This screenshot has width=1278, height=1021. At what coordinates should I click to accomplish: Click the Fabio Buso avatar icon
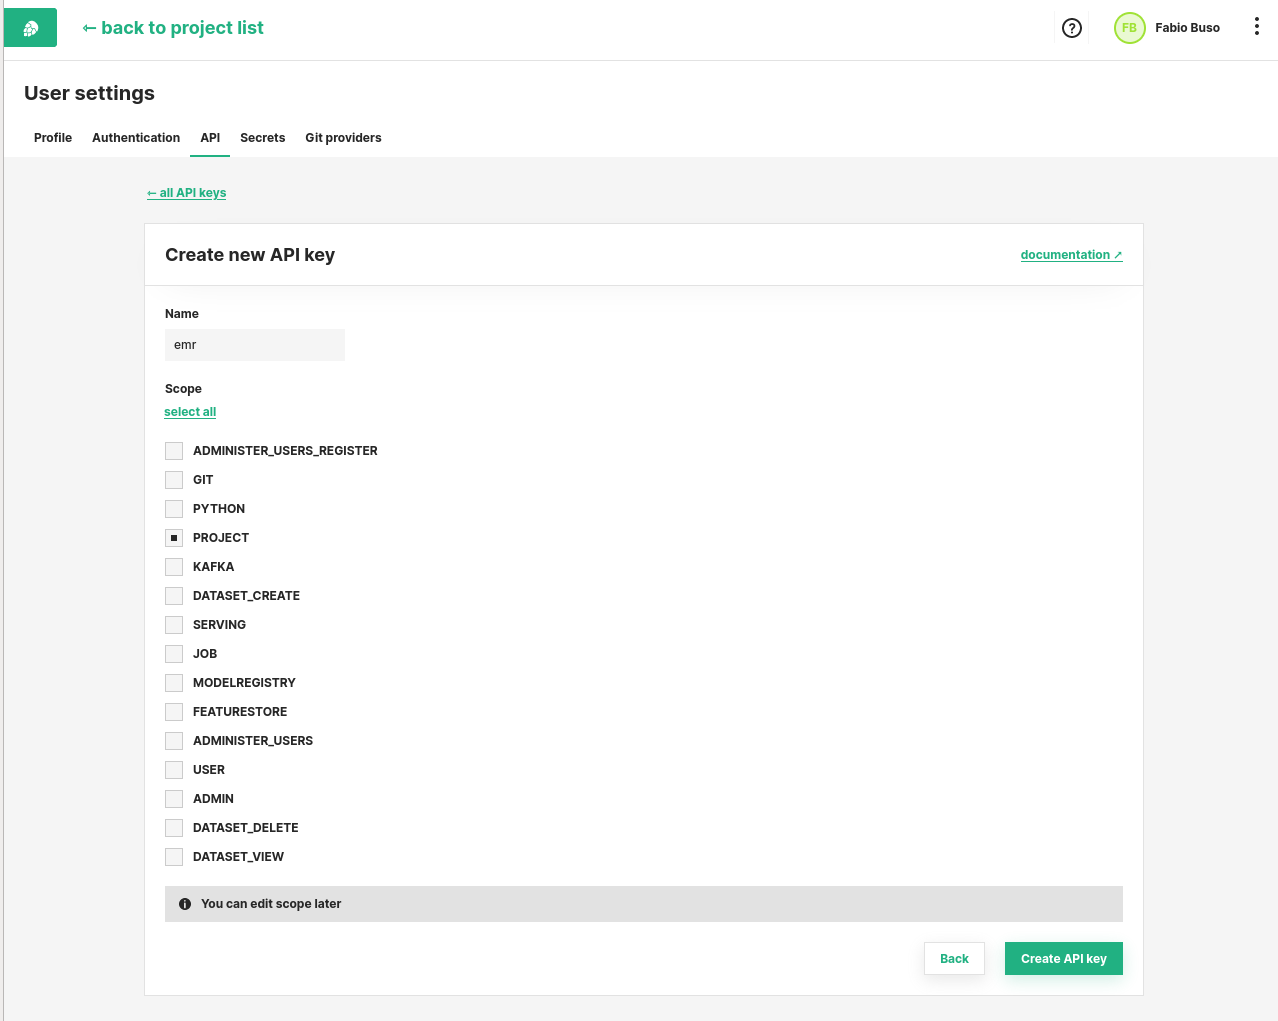(x=1129, y=28)
